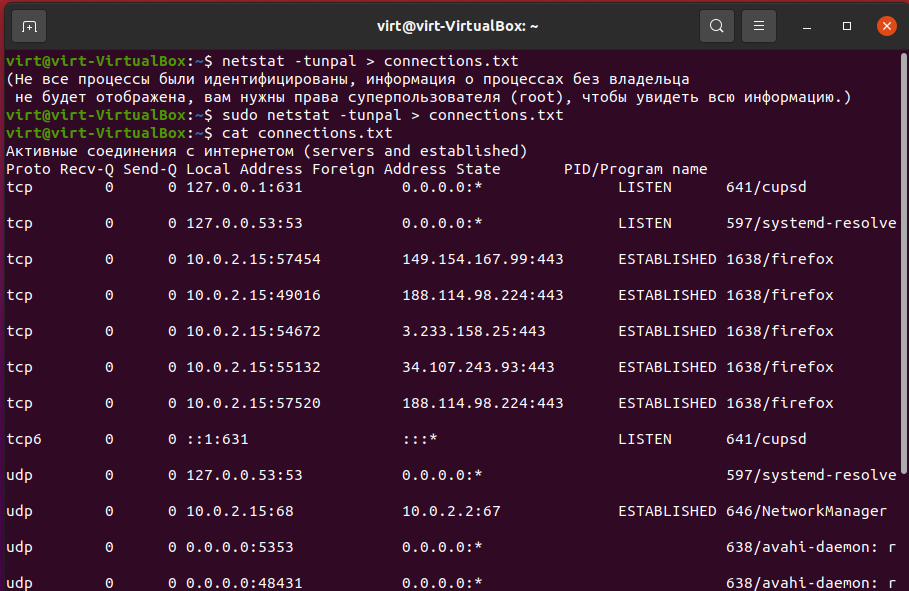This screenshot has width=909, height=591.
Task: Click local address 0.0.0.0:5353
Action: coord(239,547)
